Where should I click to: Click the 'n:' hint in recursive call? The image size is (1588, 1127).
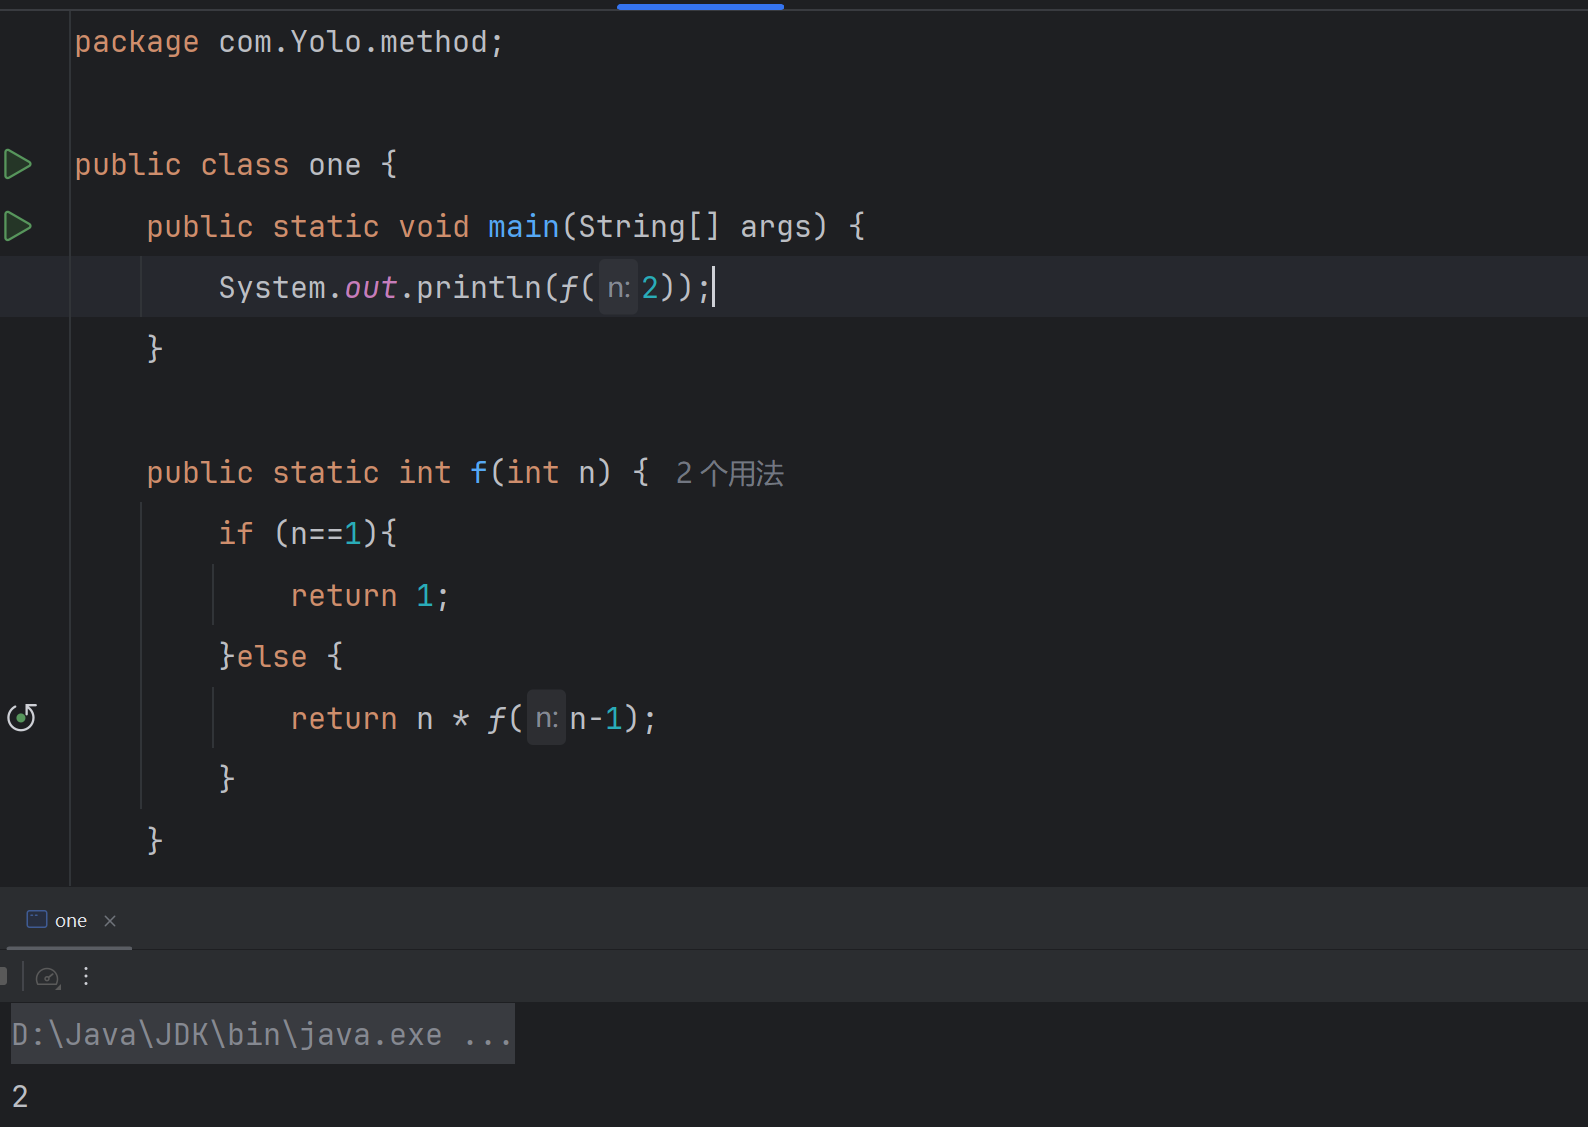(546, 718)
